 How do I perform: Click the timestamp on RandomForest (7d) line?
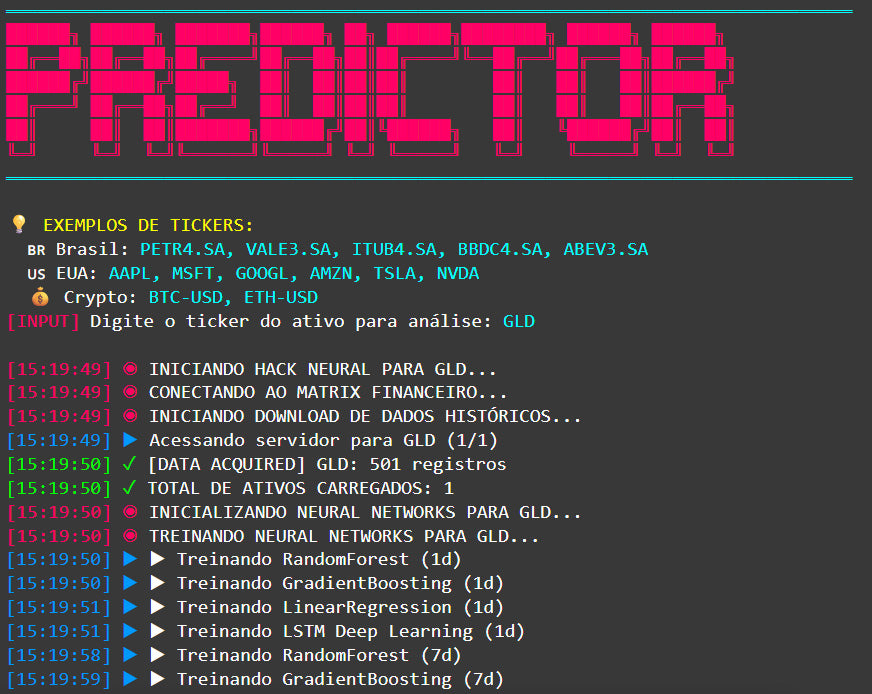pyautogui.click(x=60, y=655)
